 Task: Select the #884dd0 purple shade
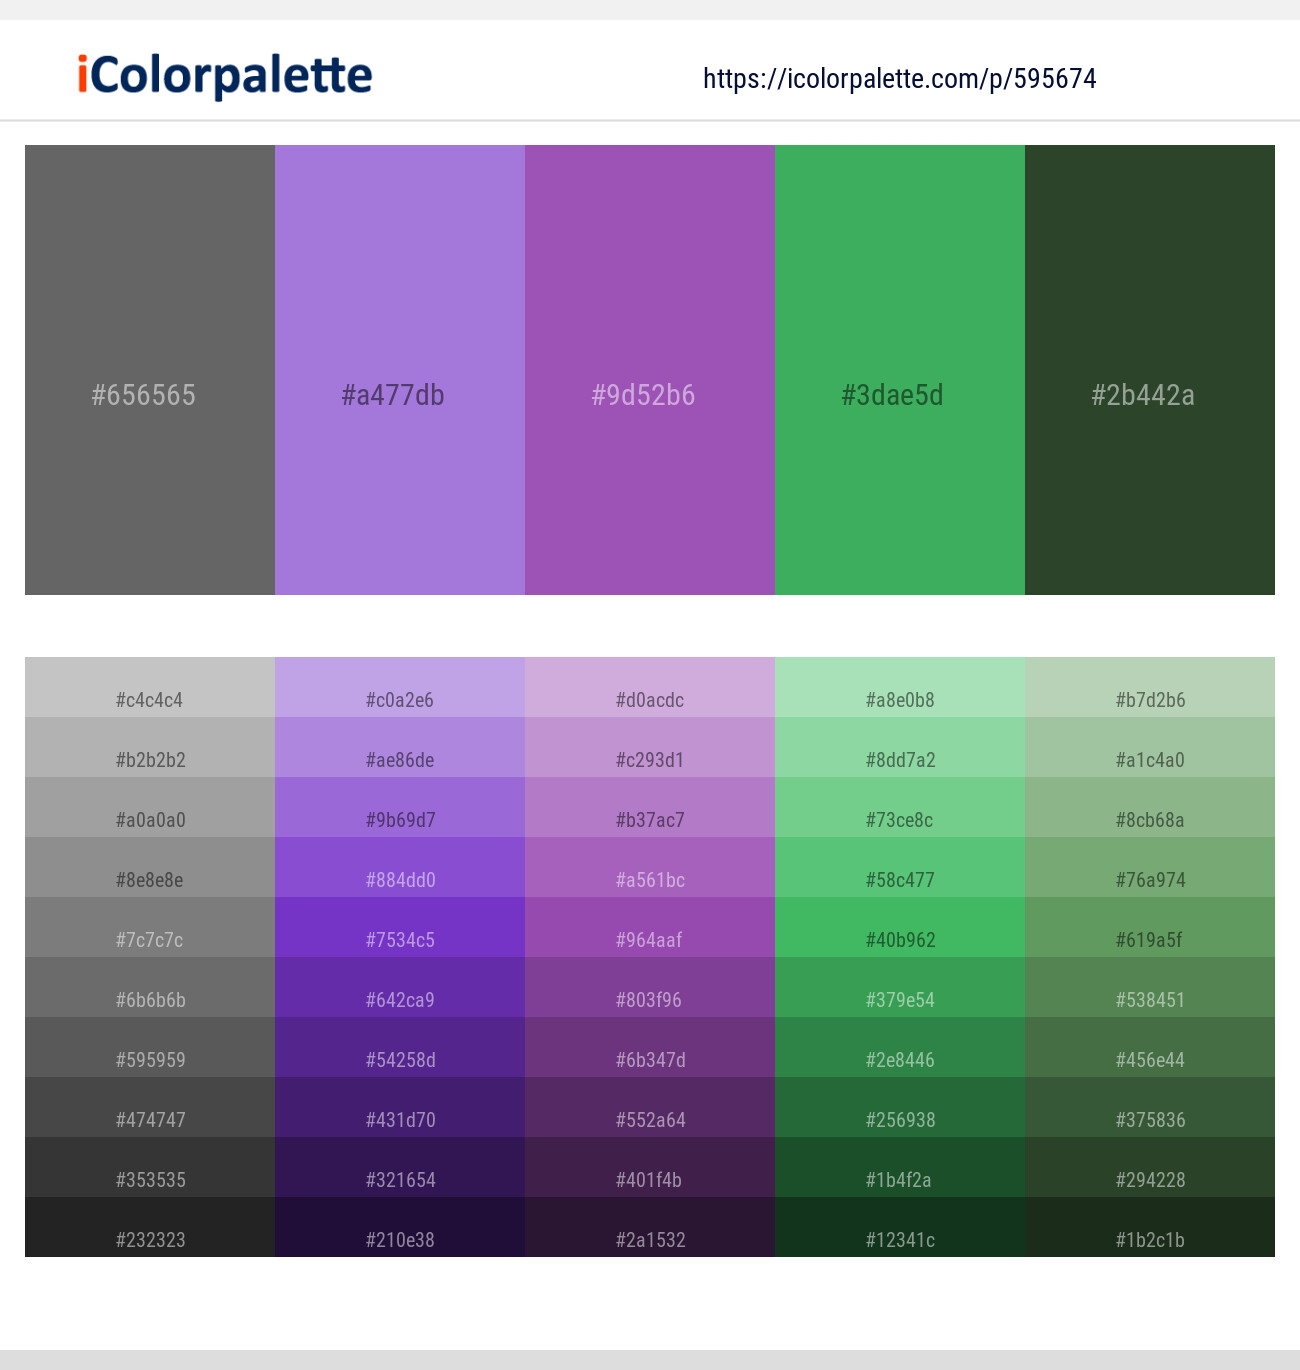click(x=400, y=867)
